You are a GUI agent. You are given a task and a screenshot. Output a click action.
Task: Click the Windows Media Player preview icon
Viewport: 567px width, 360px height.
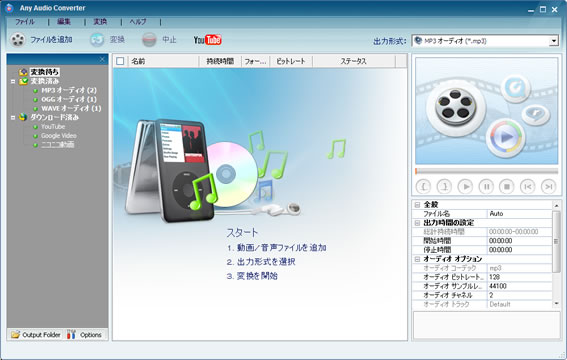click(x=506, y=137)
